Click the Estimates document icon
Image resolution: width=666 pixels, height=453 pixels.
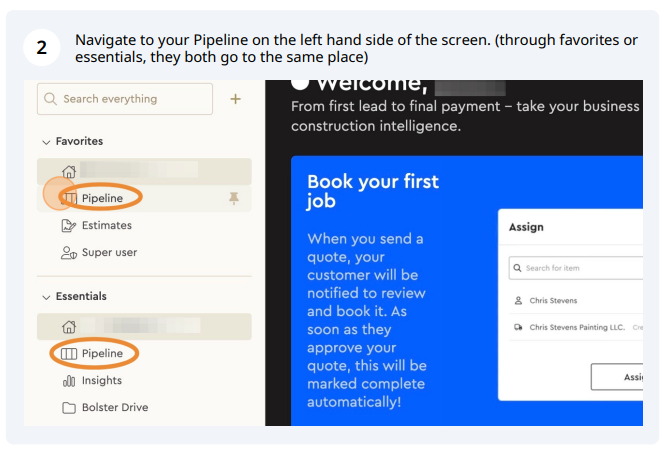coord(68,225)
